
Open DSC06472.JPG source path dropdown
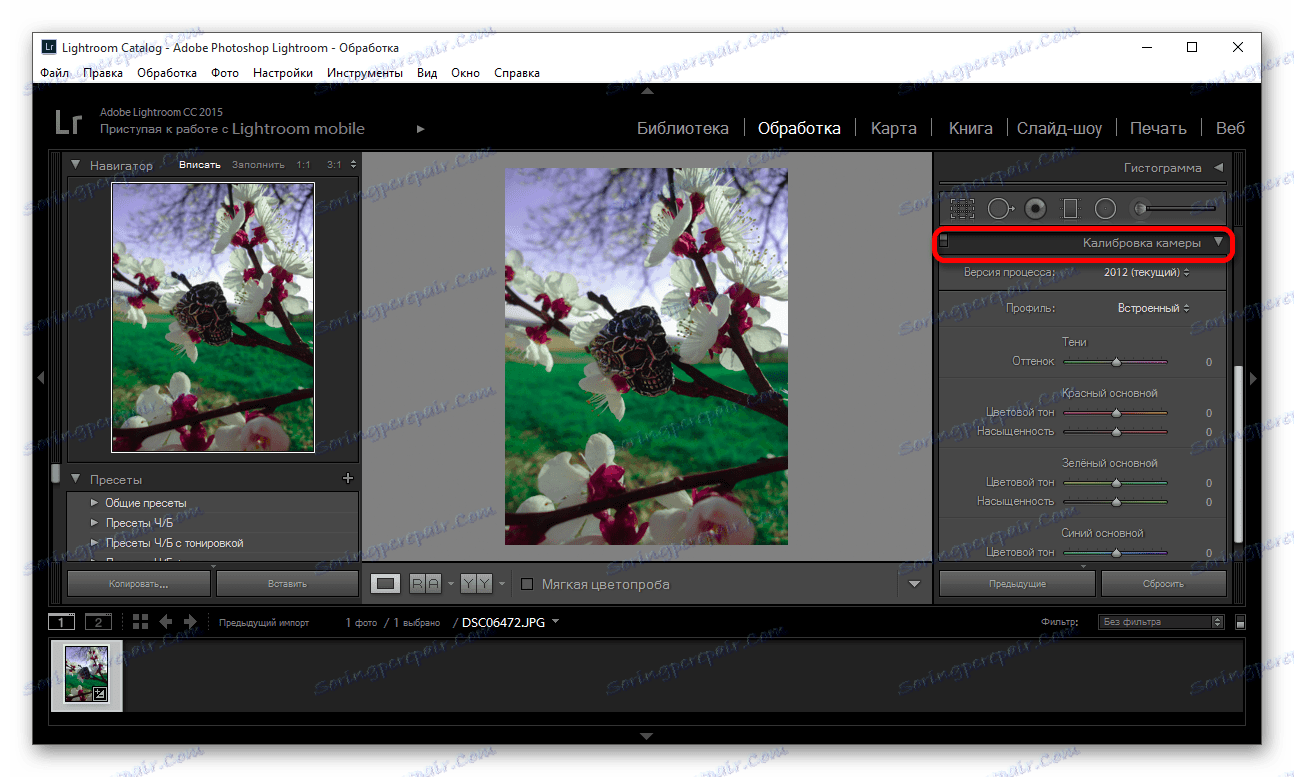(x=555, y=622)
